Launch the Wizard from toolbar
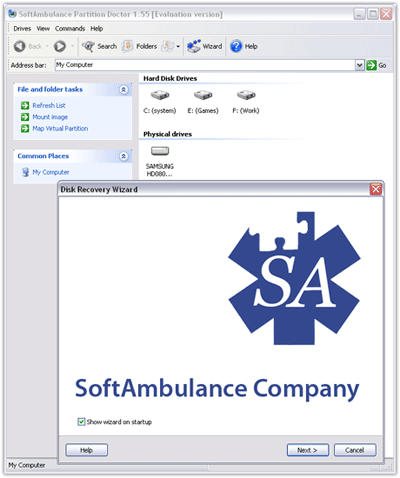Screen dimensions: 400x478 tap(204, 46)
